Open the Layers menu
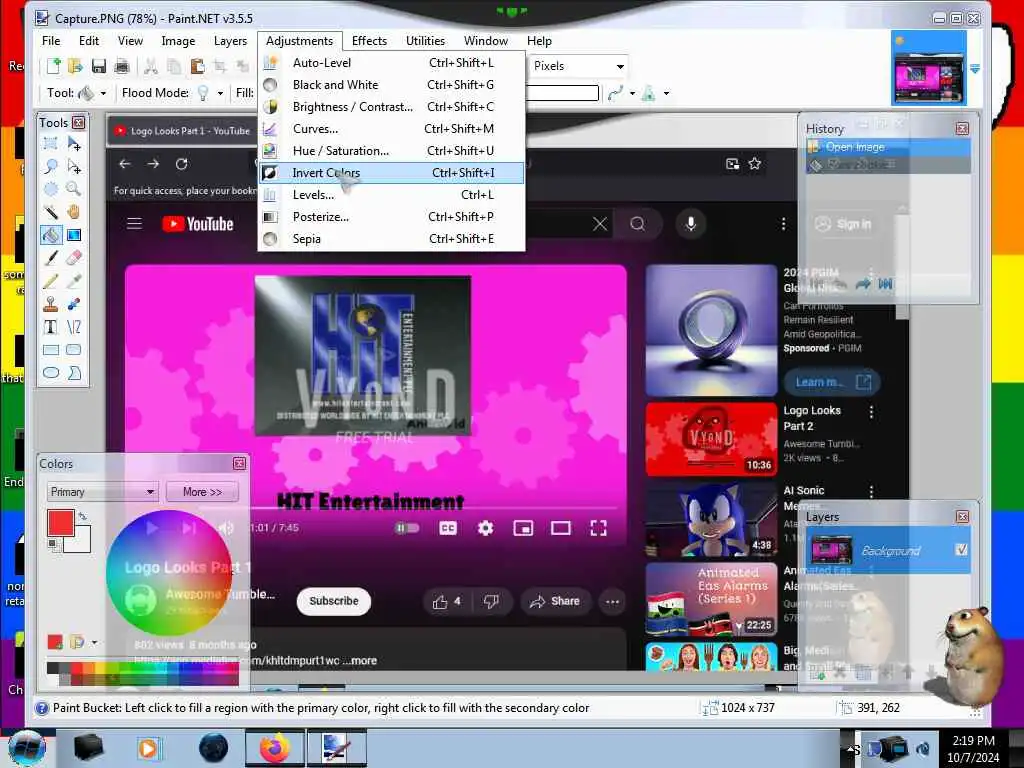 [x=230, y=40]
